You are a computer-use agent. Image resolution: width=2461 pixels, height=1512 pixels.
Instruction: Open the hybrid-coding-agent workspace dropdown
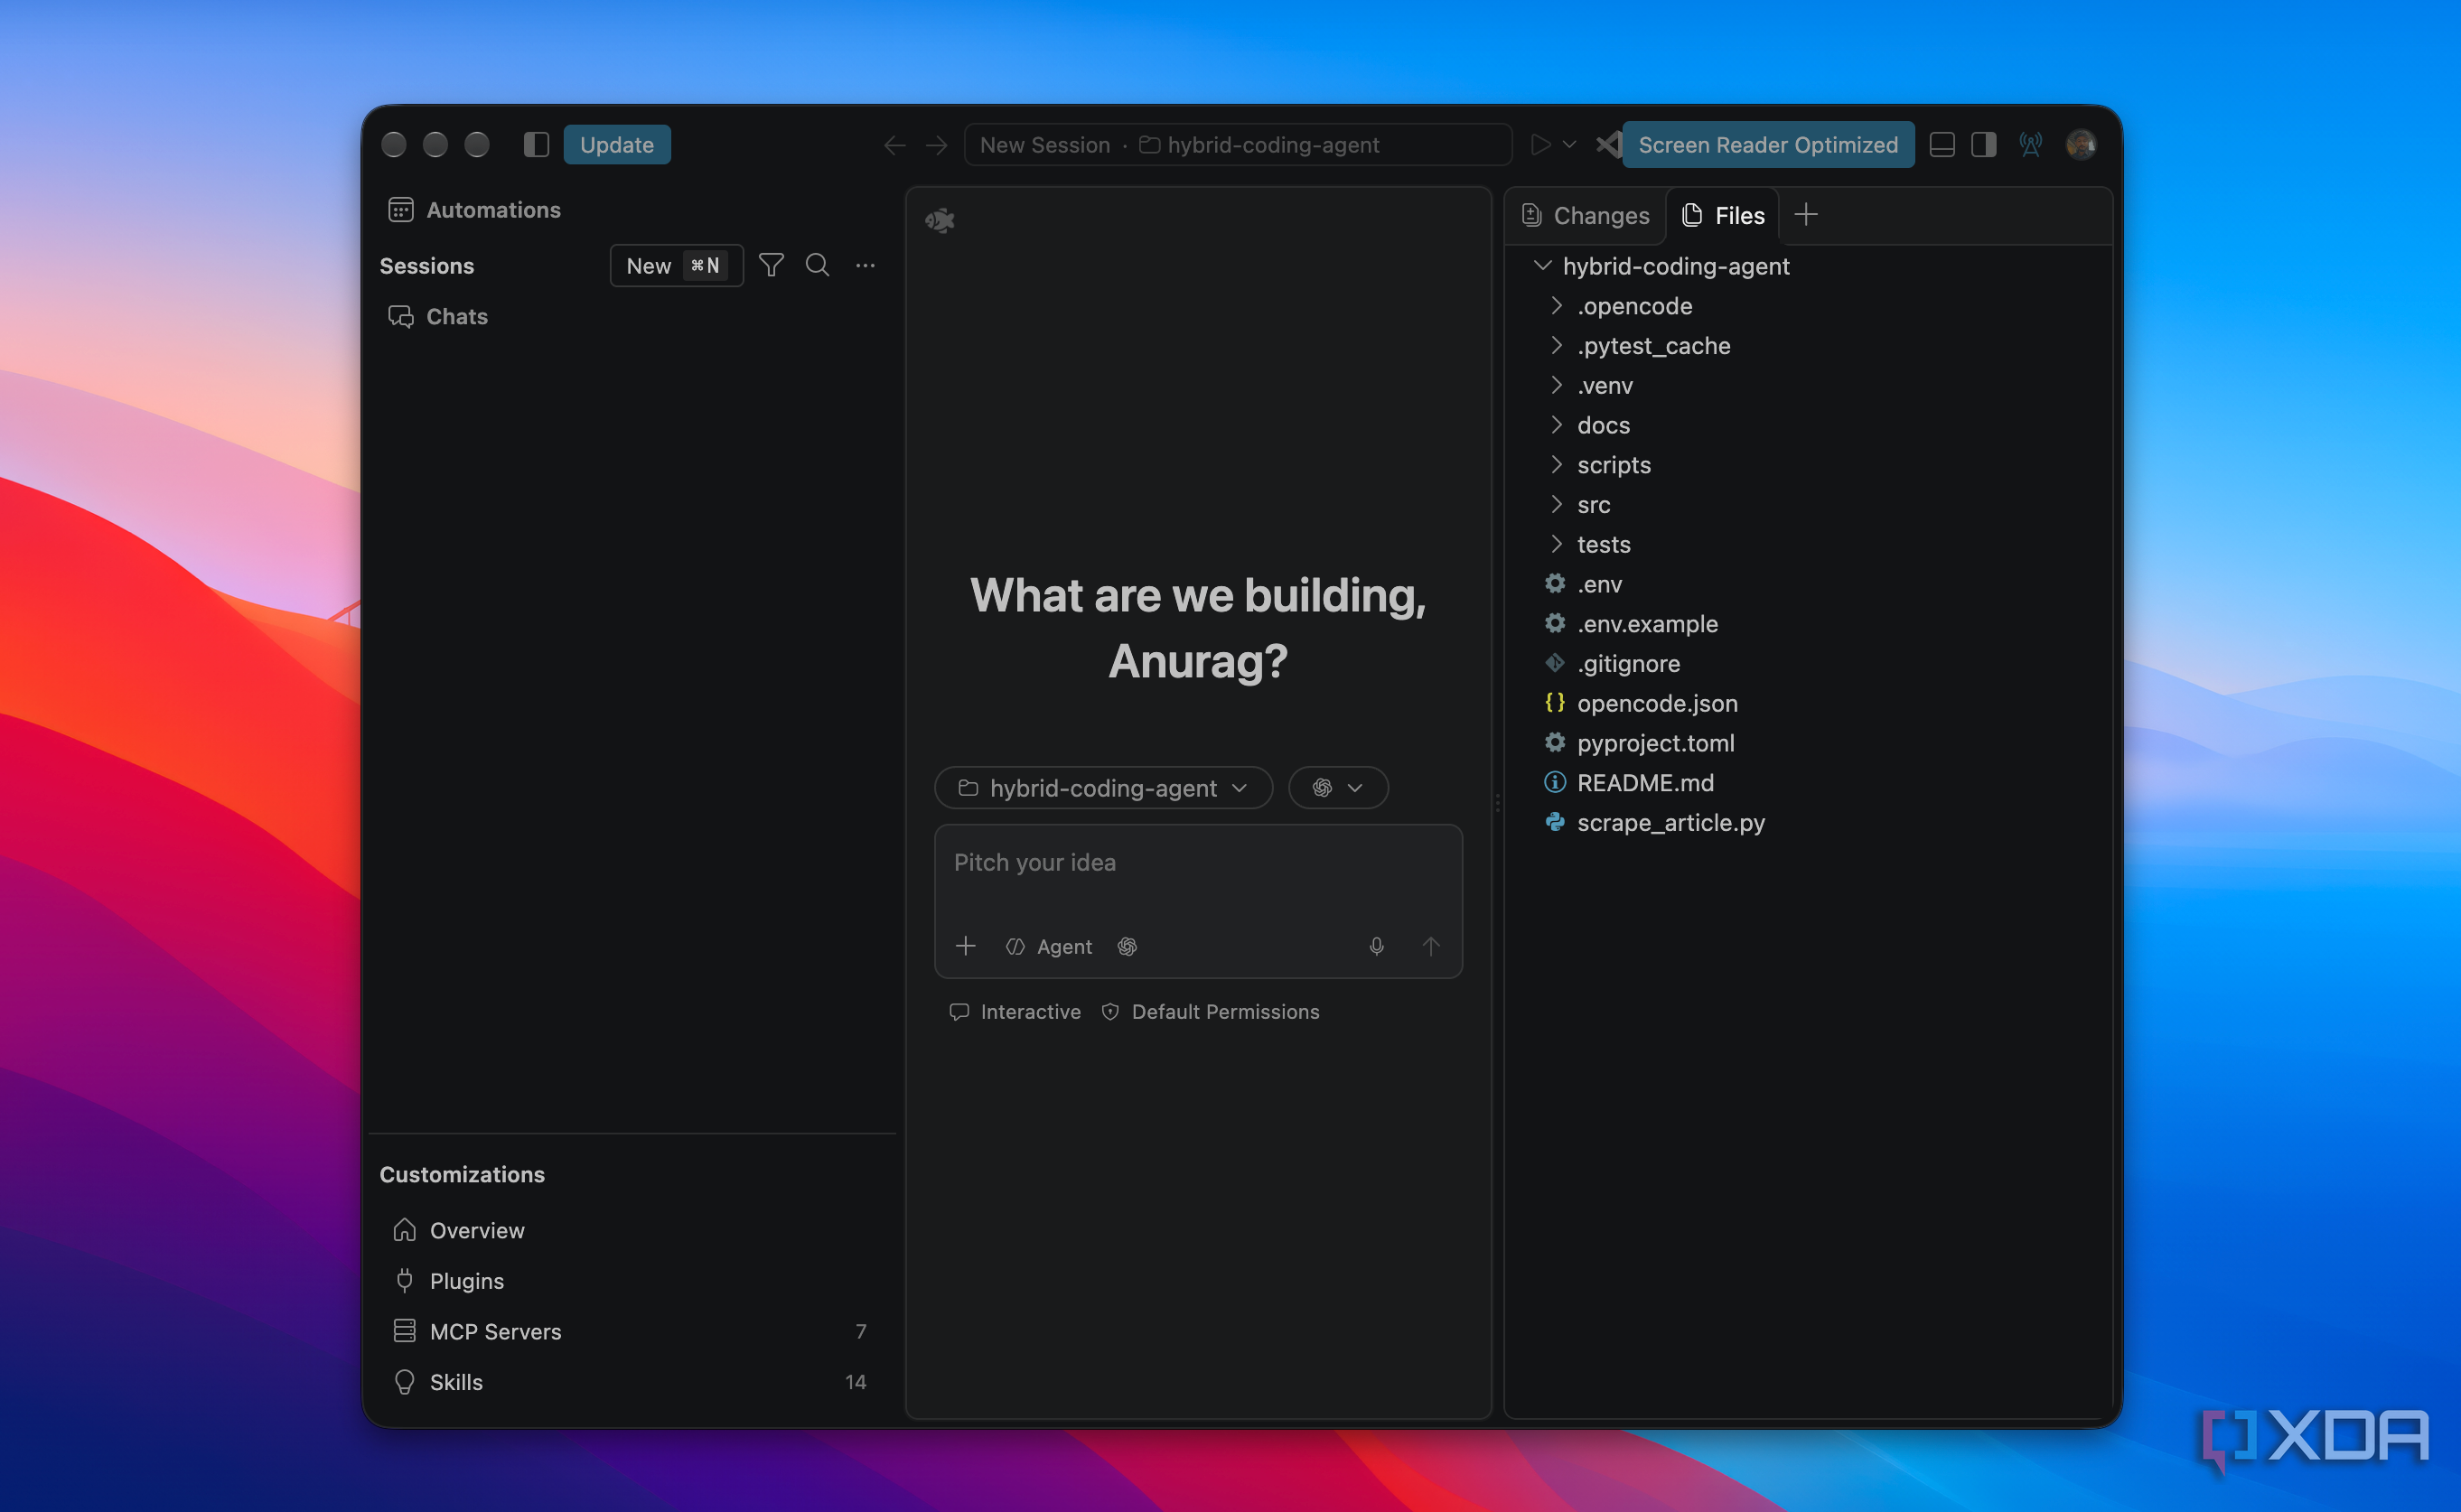point(1103,788)
